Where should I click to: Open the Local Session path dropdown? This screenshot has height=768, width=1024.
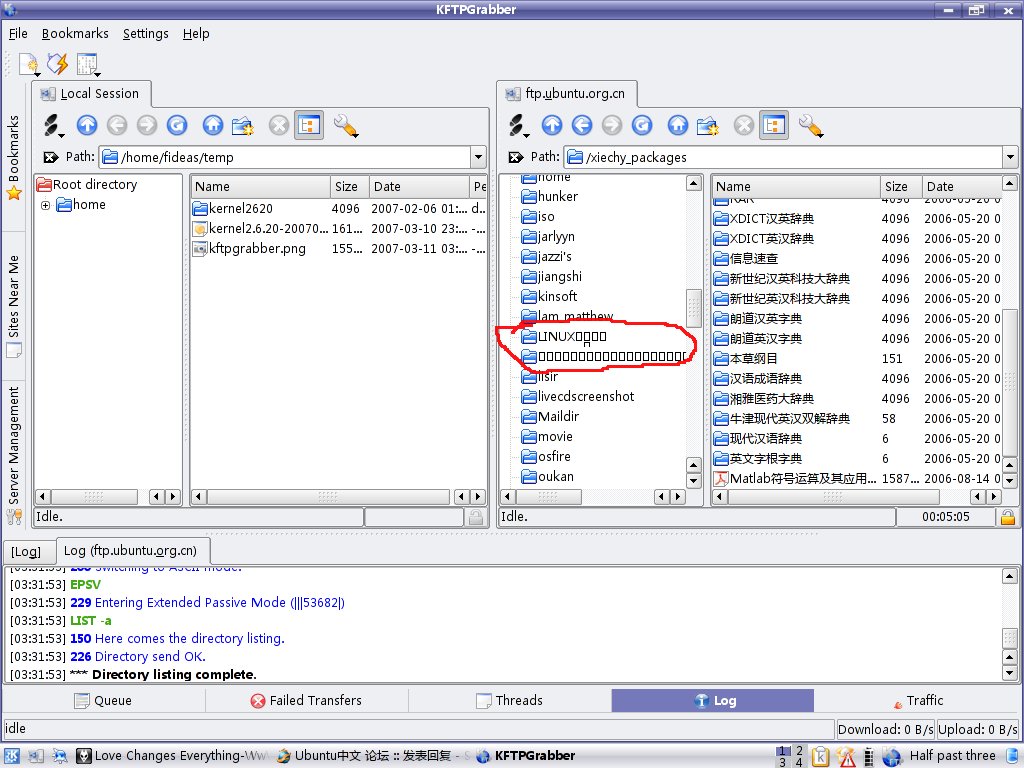click(479, 157)
